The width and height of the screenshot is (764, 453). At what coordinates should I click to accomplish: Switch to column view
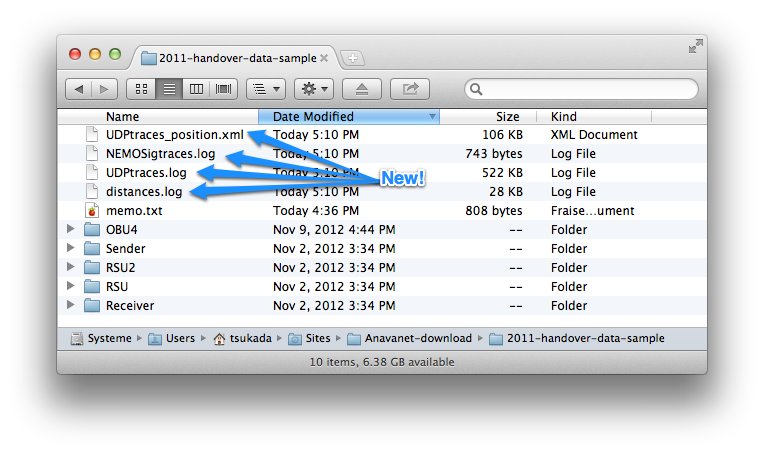coord(196,89)
